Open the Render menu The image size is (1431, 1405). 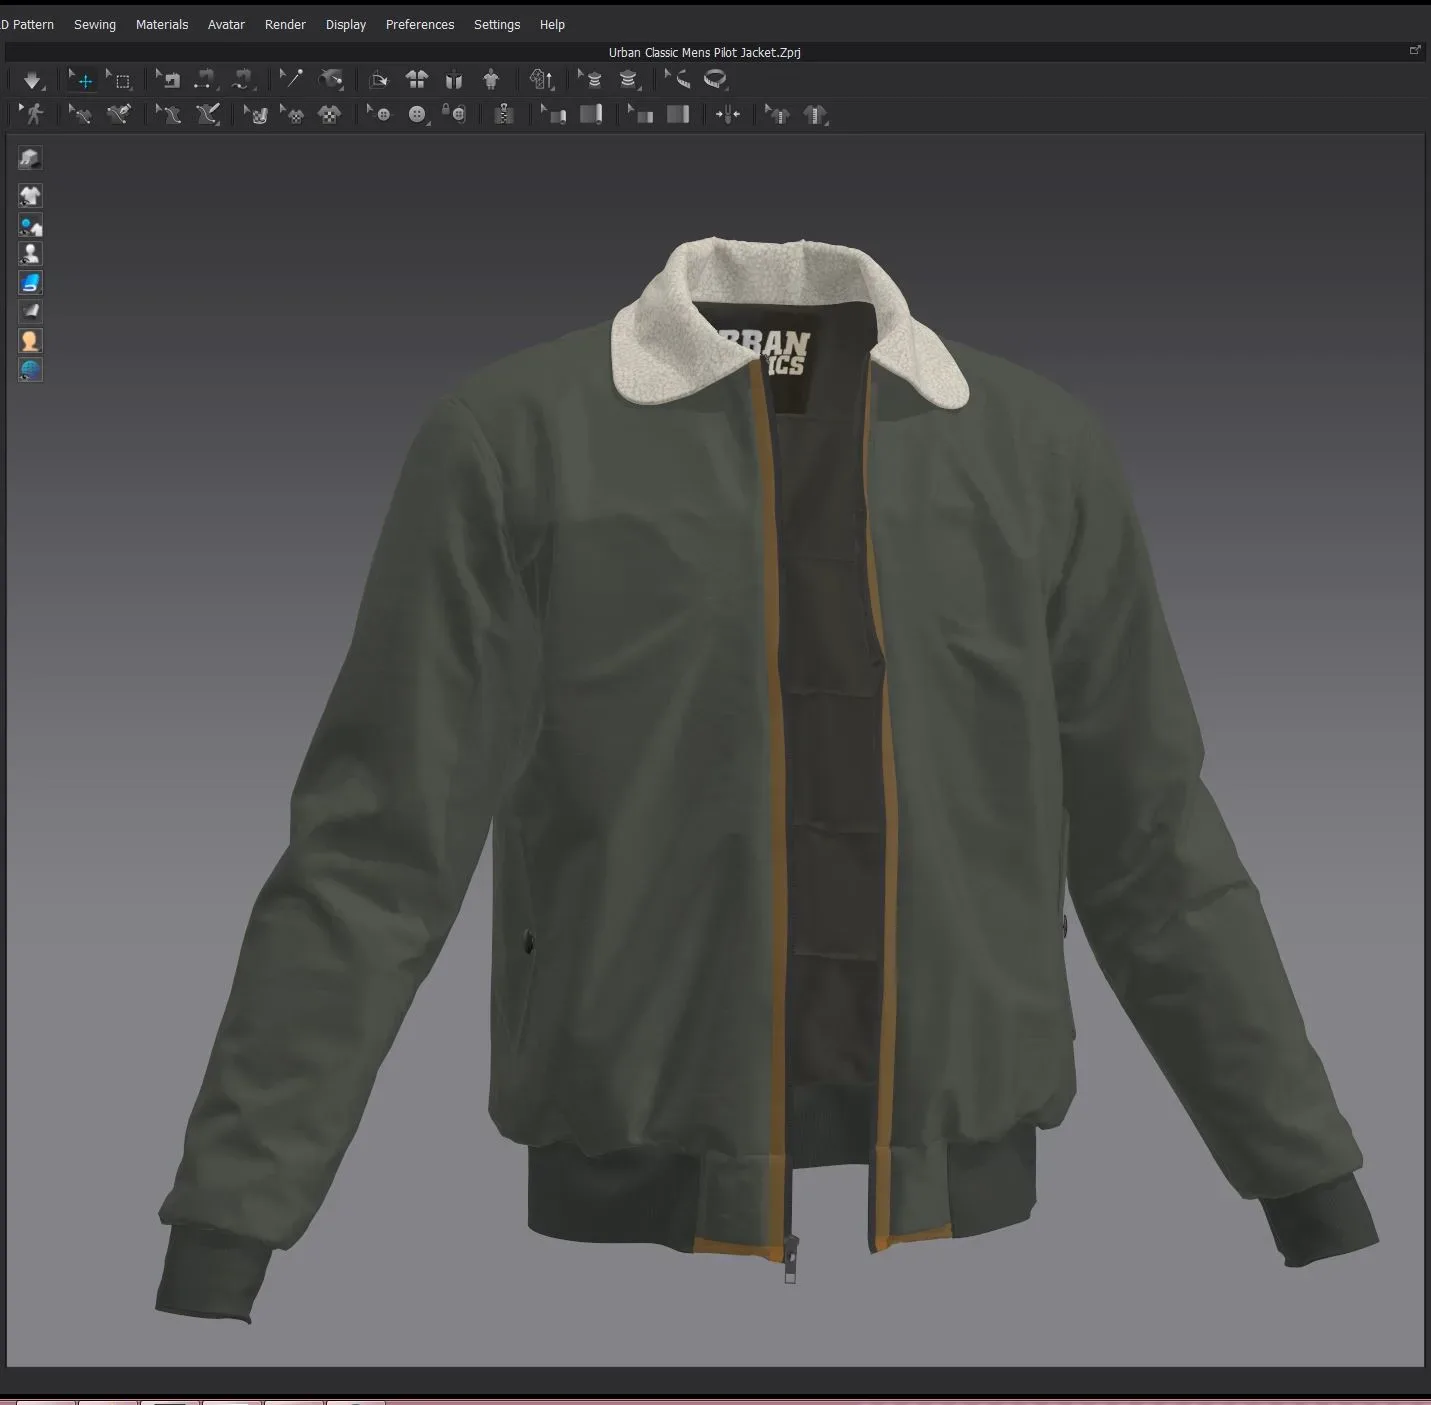pos(285,24)
